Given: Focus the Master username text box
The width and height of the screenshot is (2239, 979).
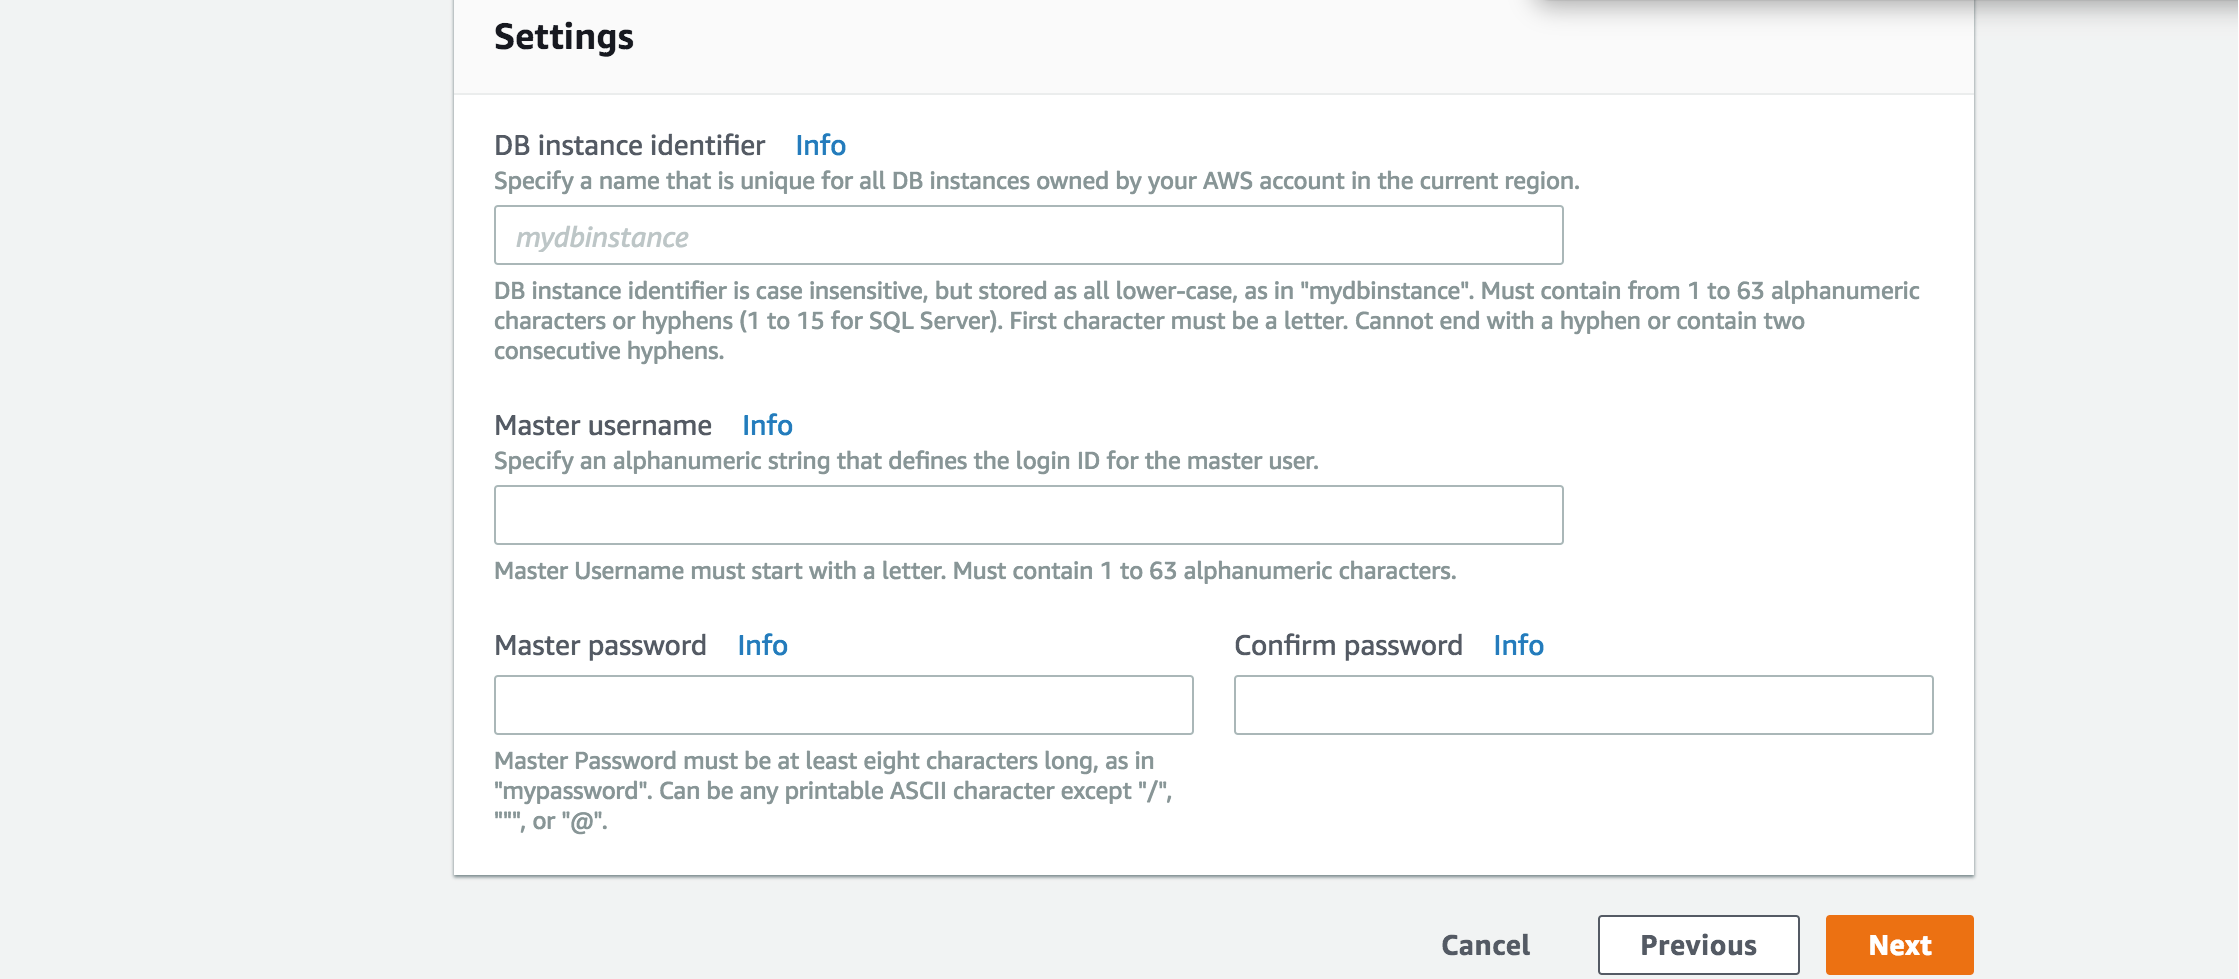Looking at the screenshot, I should [1028, 516].
